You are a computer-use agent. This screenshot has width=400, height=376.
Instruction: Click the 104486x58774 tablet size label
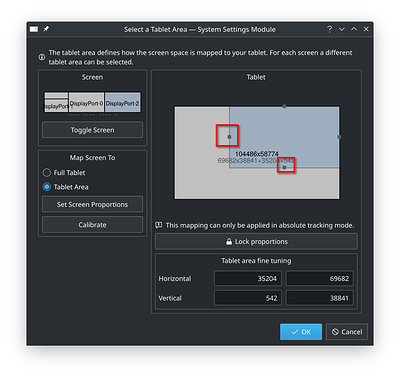257,154
